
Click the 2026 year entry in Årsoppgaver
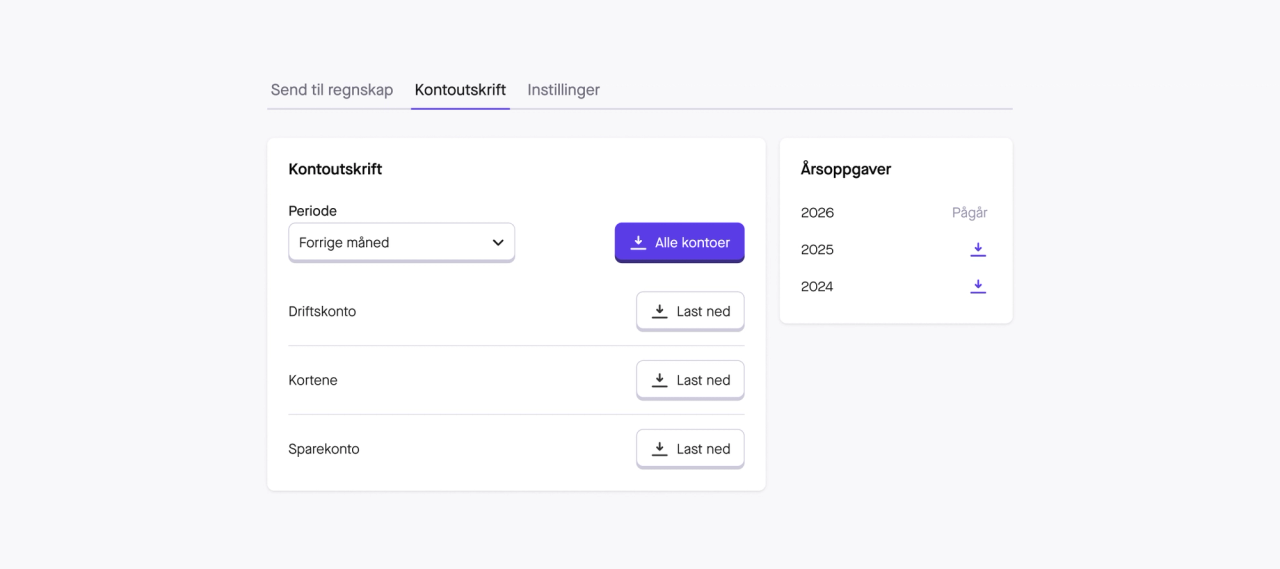tap(817, 213)
